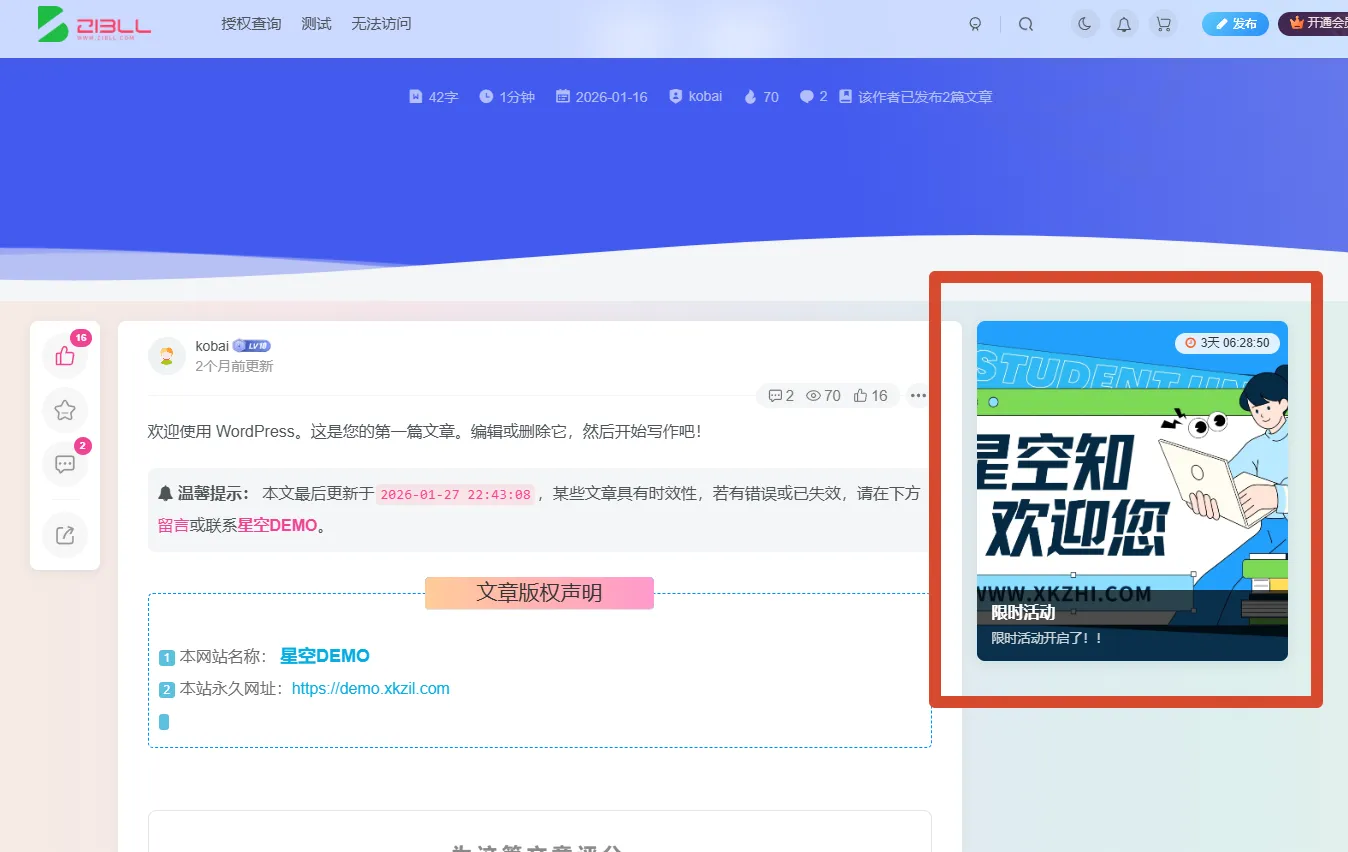Click kobai's author avatar
The width and height of the screenshot is (1348, 852).
coord(167,356)
